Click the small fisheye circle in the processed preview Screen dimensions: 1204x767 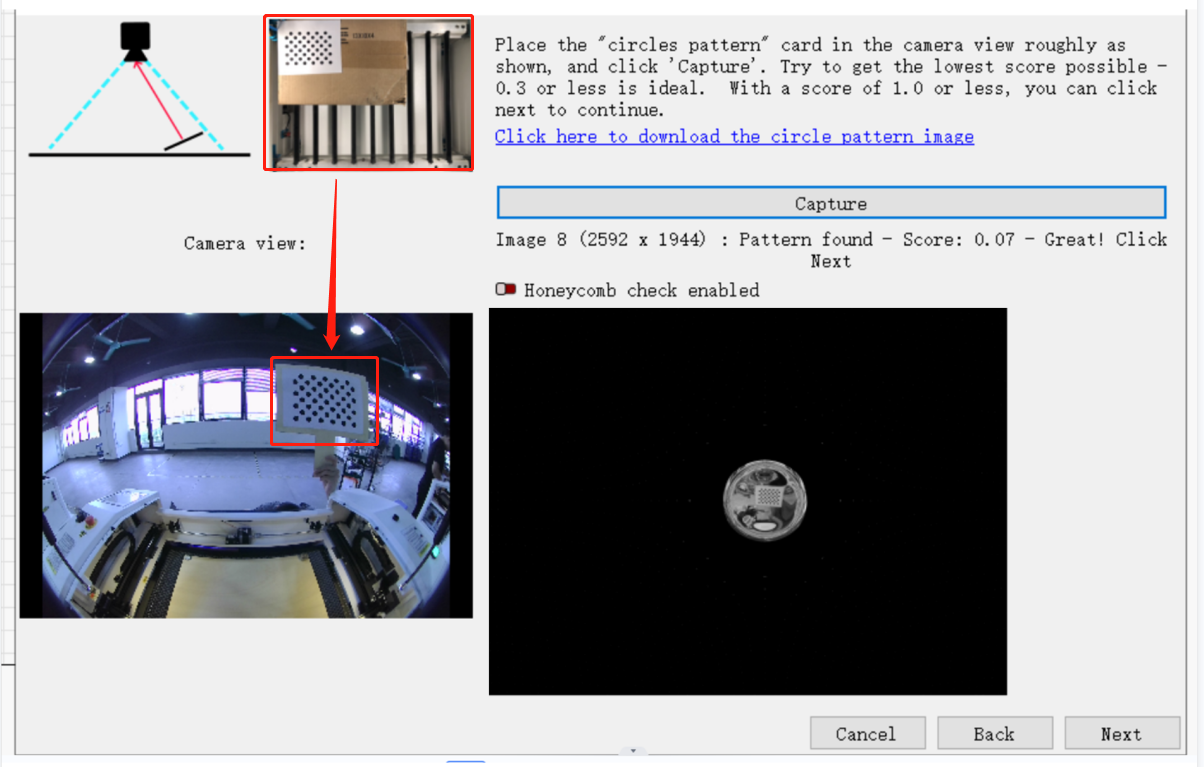tap(764, 500)
